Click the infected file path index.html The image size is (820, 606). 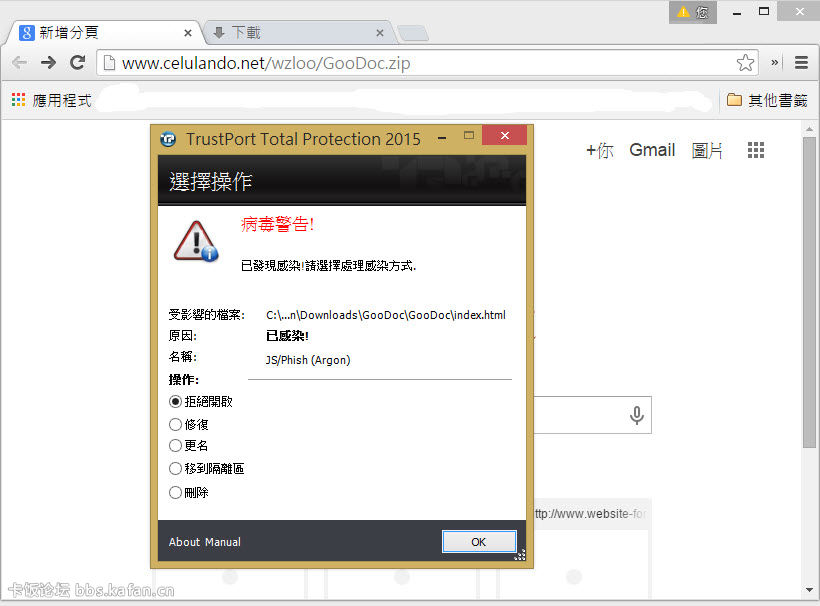pos(386,315)
